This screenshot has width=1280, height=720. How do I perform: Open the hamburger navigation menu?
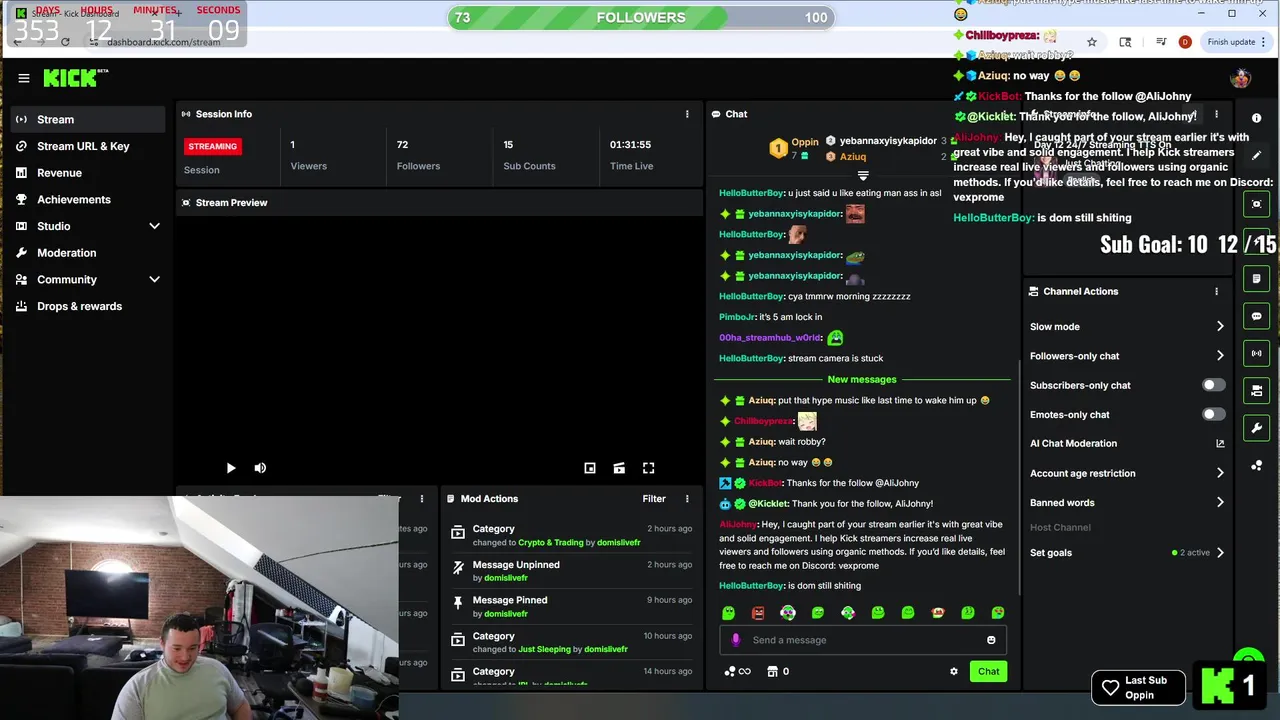point(23,78)
